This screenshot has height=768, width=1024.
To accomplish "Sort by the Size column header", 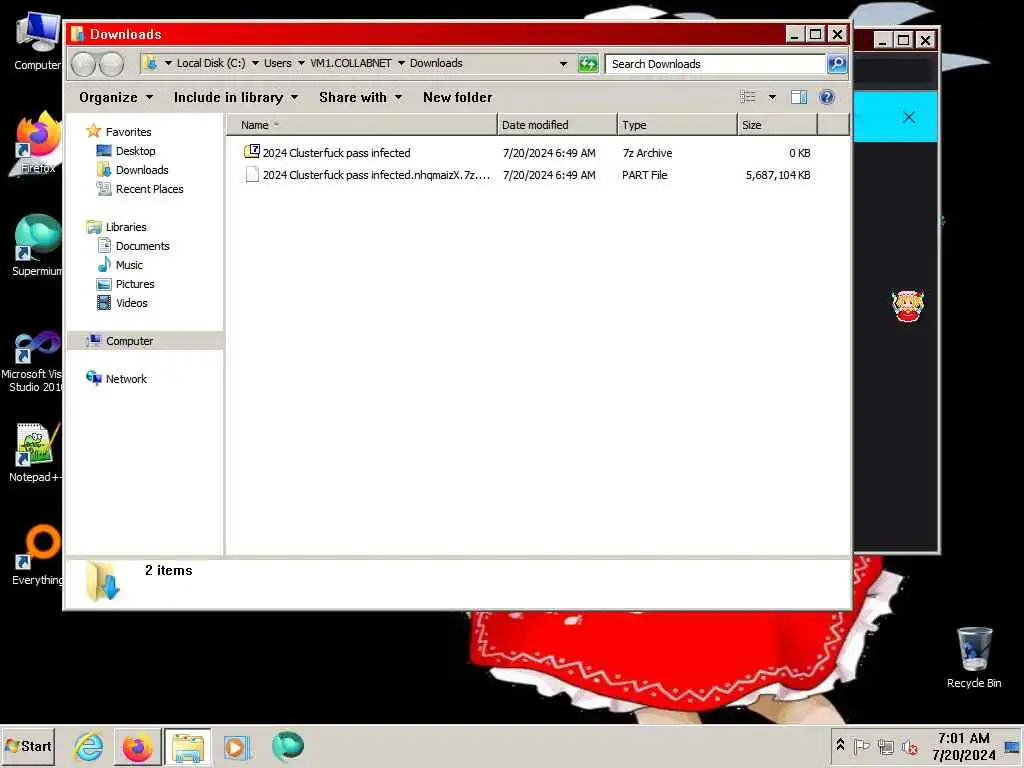I will (x=777, y=125).
